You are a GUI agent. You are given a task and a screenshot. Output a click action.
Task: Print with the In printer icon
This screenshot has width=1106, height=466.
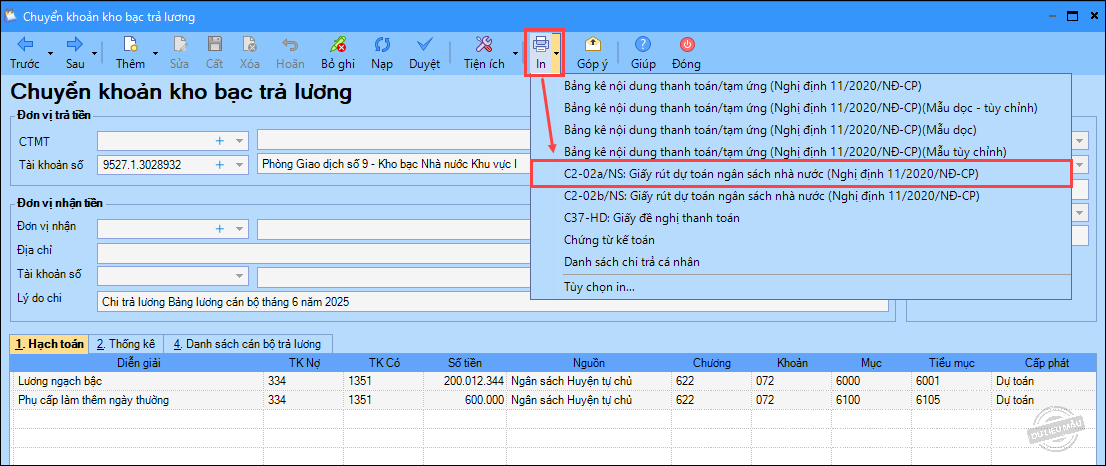(x=540, y=53)
